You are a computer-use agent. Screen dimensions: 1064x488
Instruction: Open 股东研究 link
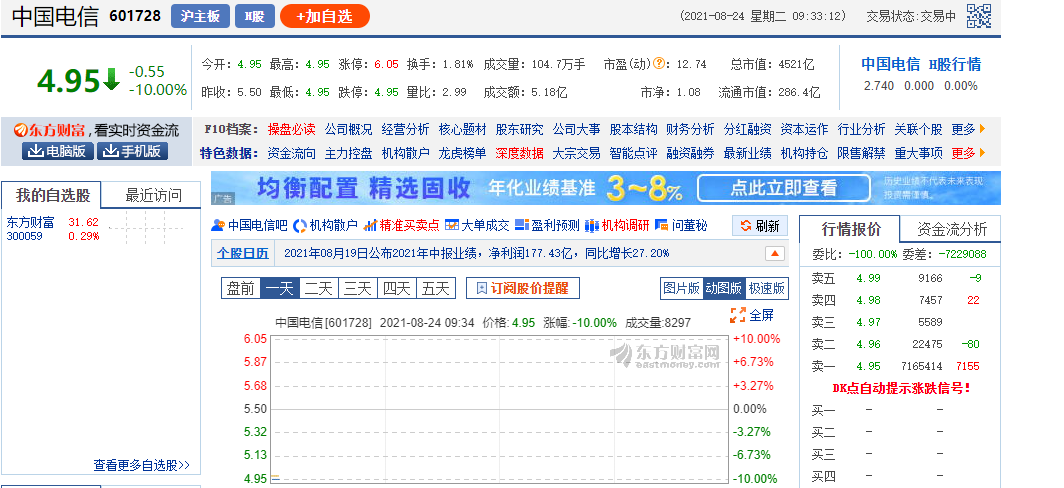click(519, 129)
